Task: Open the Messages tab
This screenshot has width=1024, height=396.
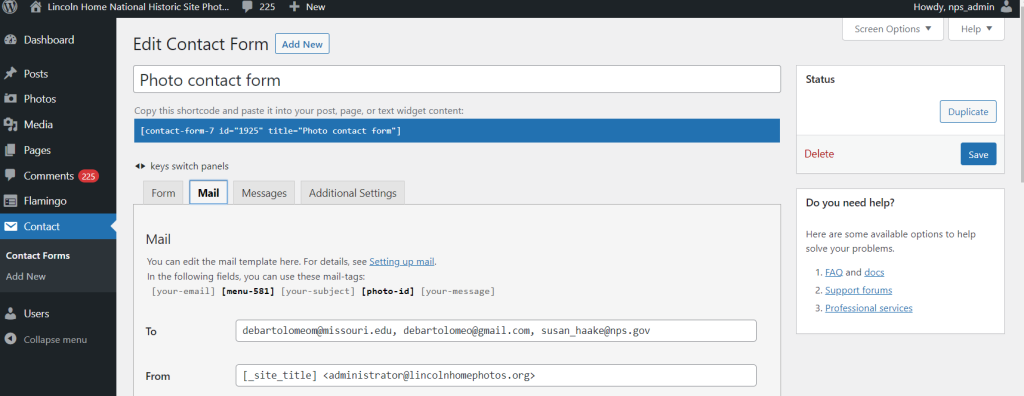Action: coord(264,193)
